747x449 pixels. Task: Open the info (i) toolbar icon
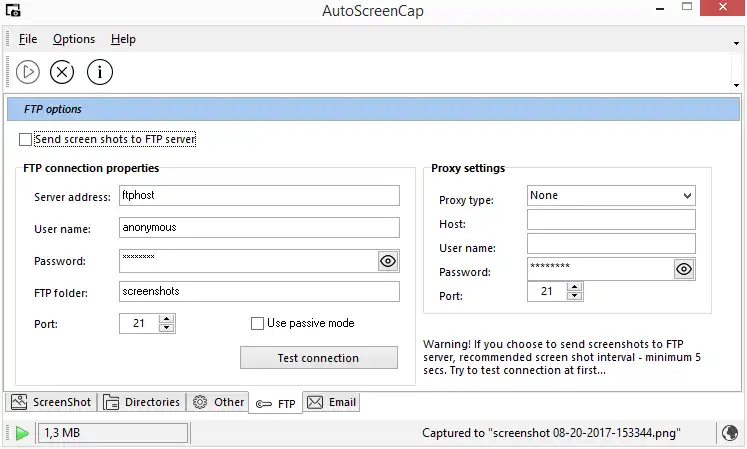(99, 72)
